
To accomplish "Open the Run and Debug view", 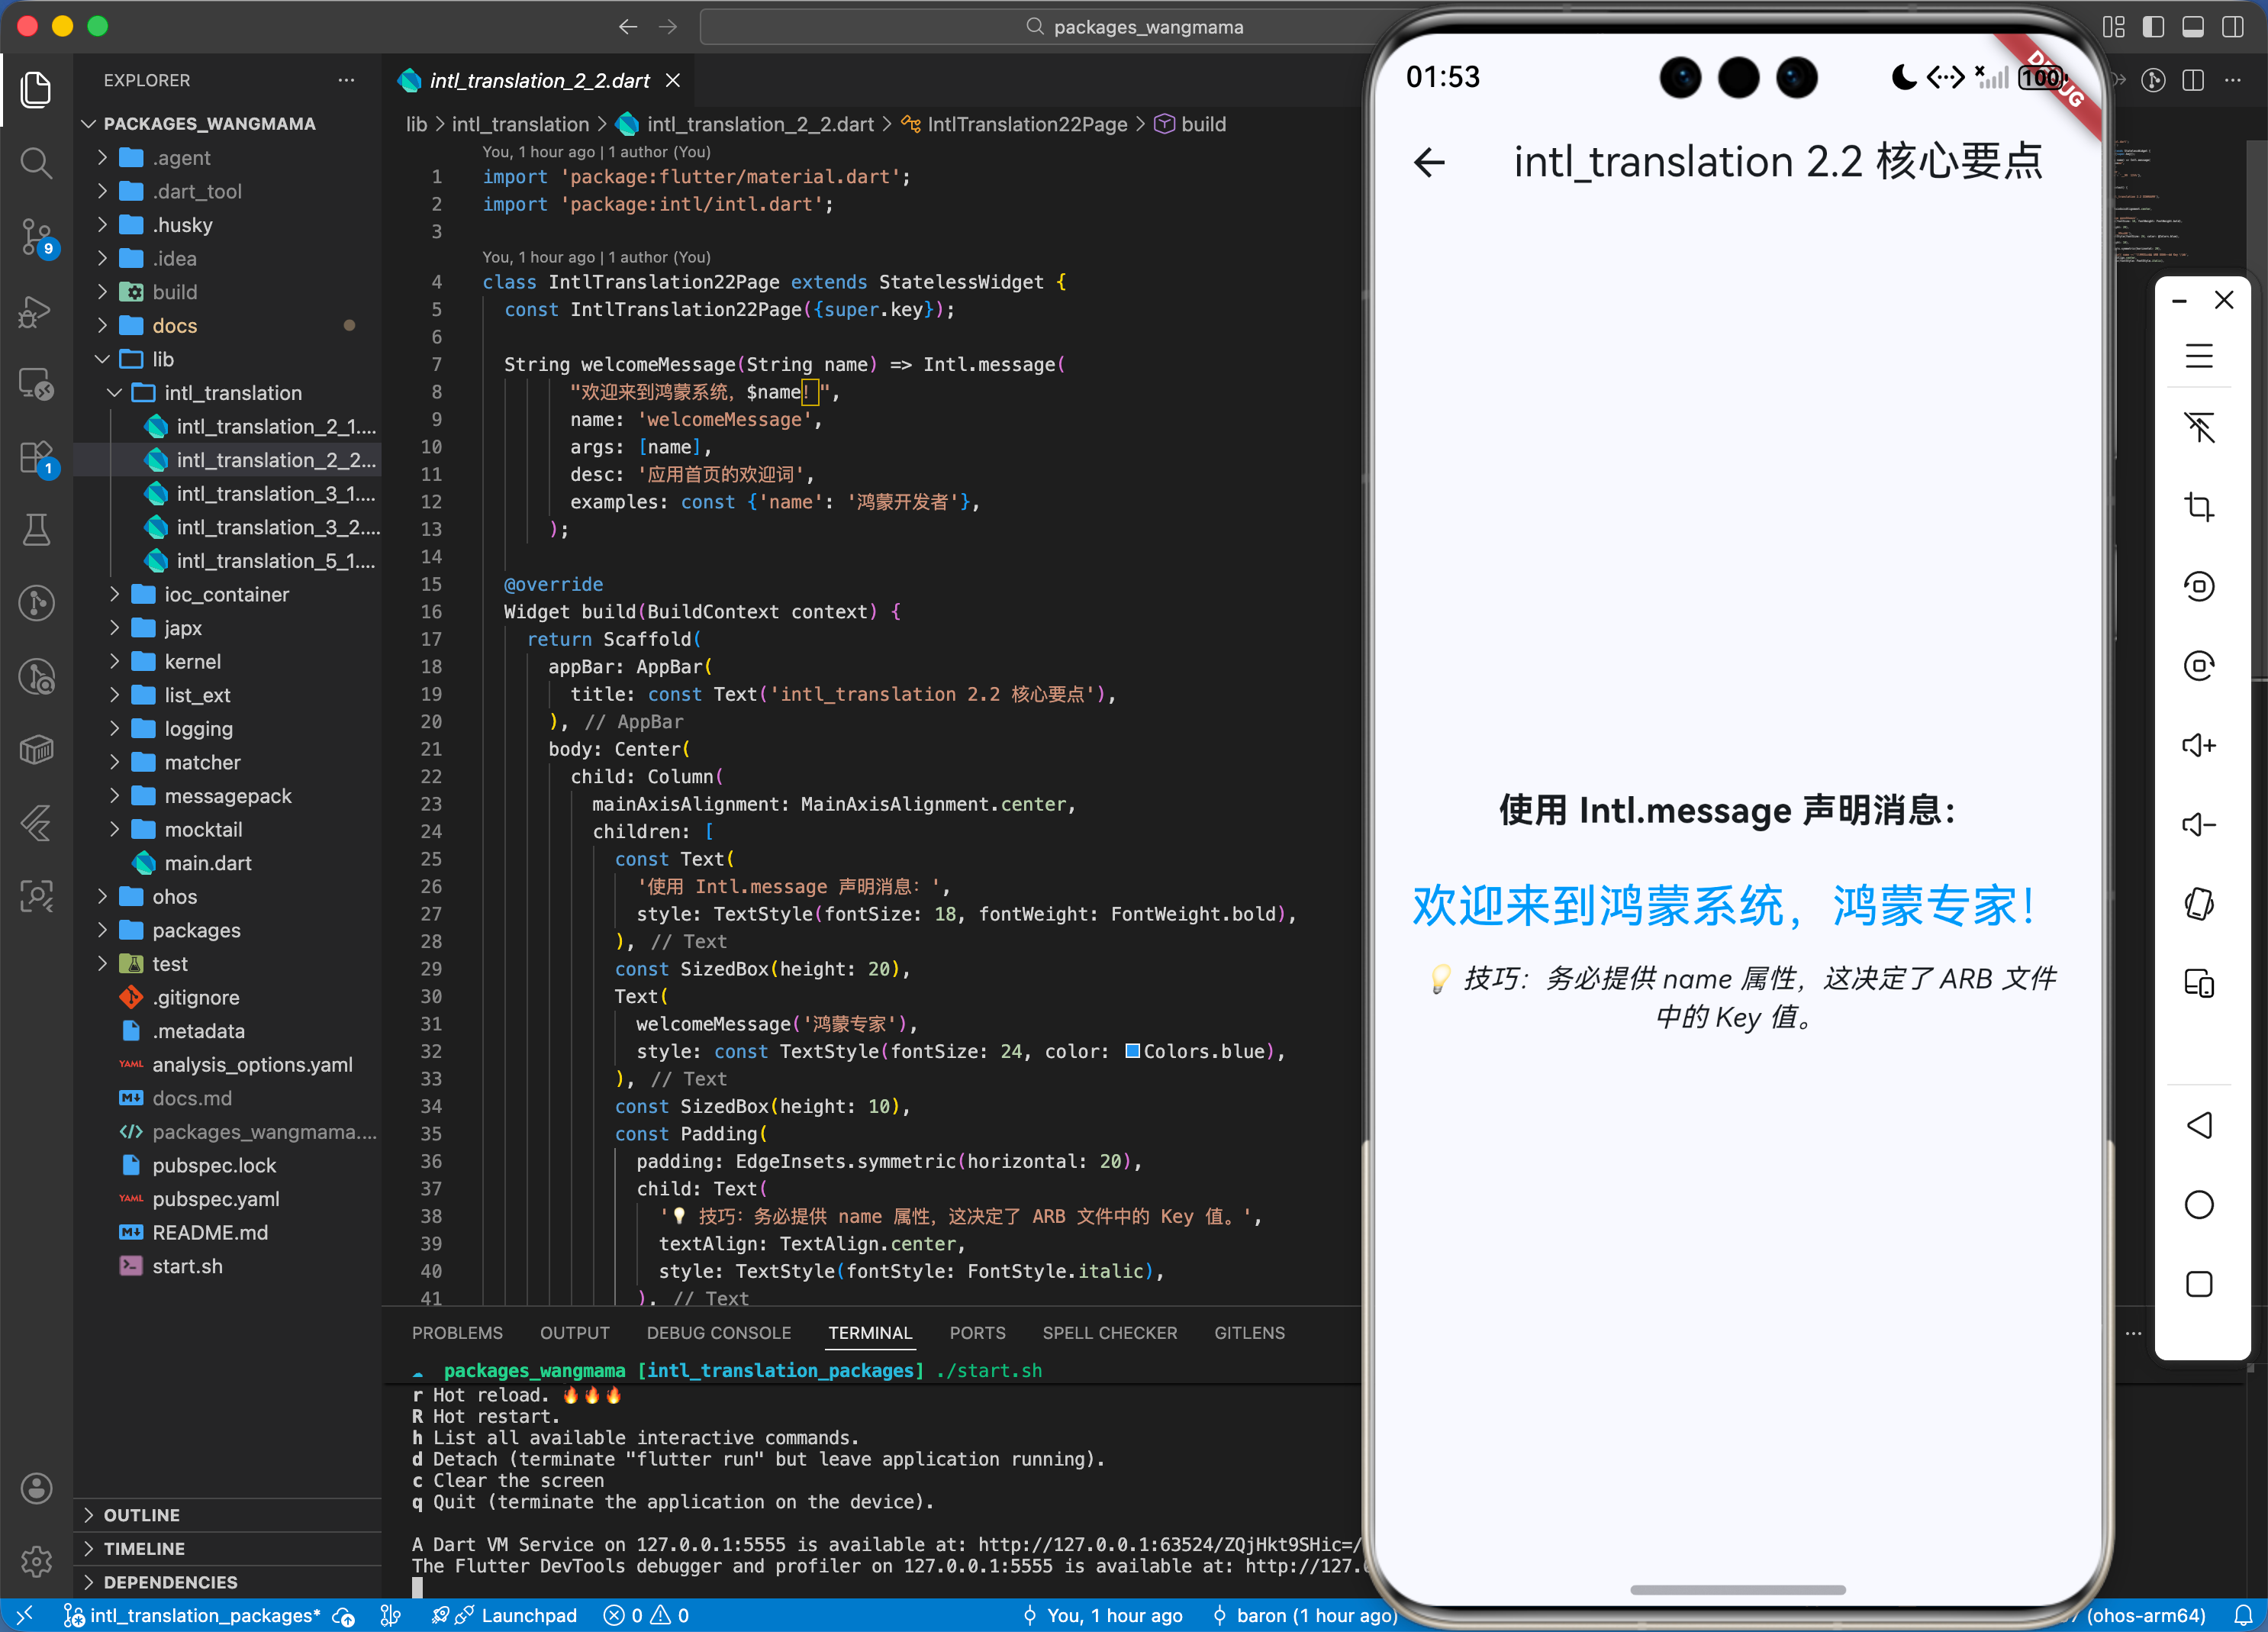I will [x=36, y=311].
